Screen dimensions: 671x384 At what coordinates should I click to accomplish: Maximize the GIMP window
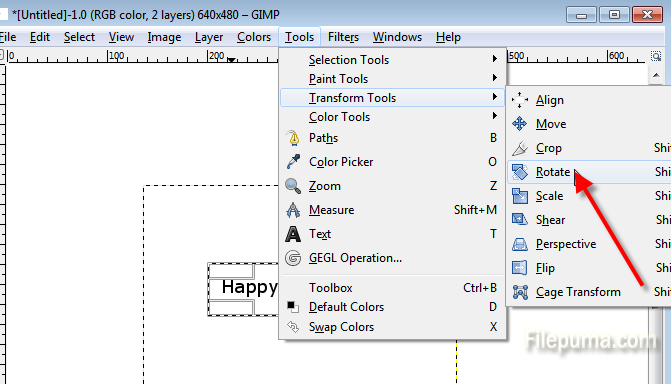(x=614, y=15)
